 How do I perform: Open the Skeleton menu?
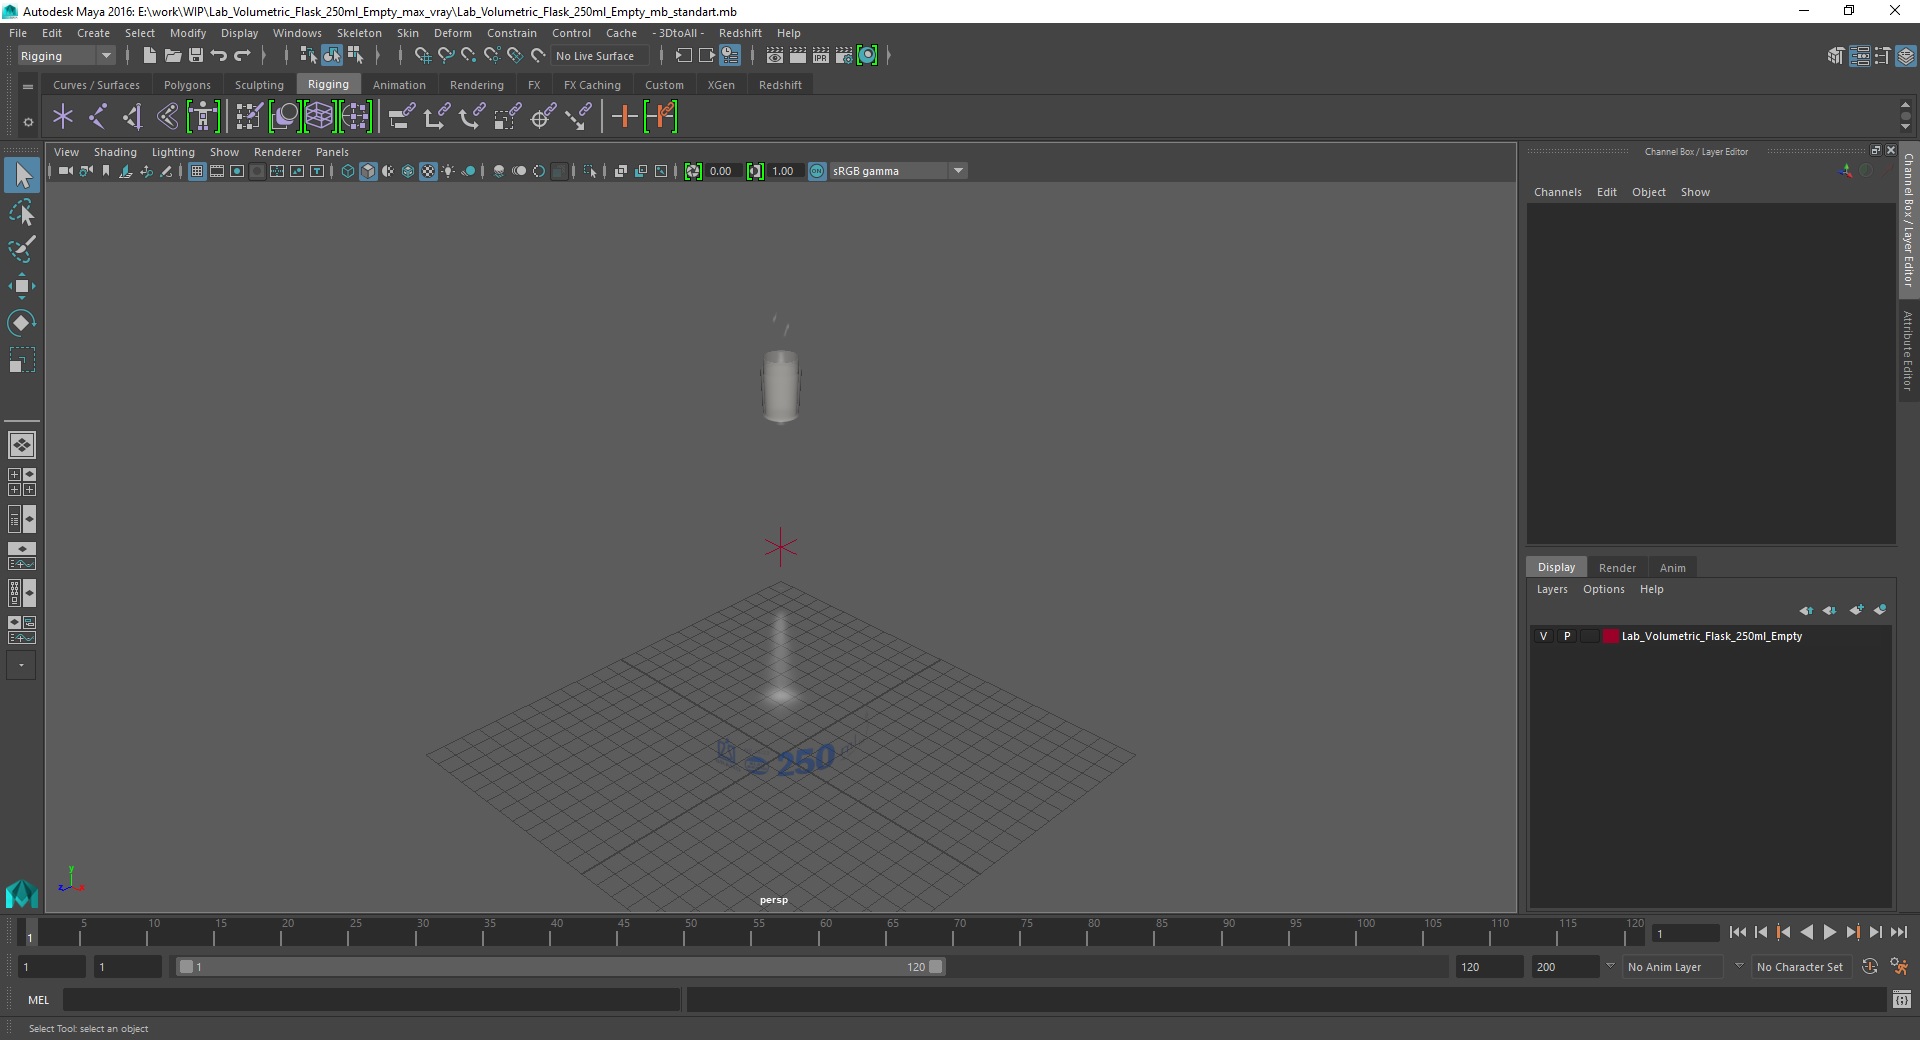tap(359, 33)
